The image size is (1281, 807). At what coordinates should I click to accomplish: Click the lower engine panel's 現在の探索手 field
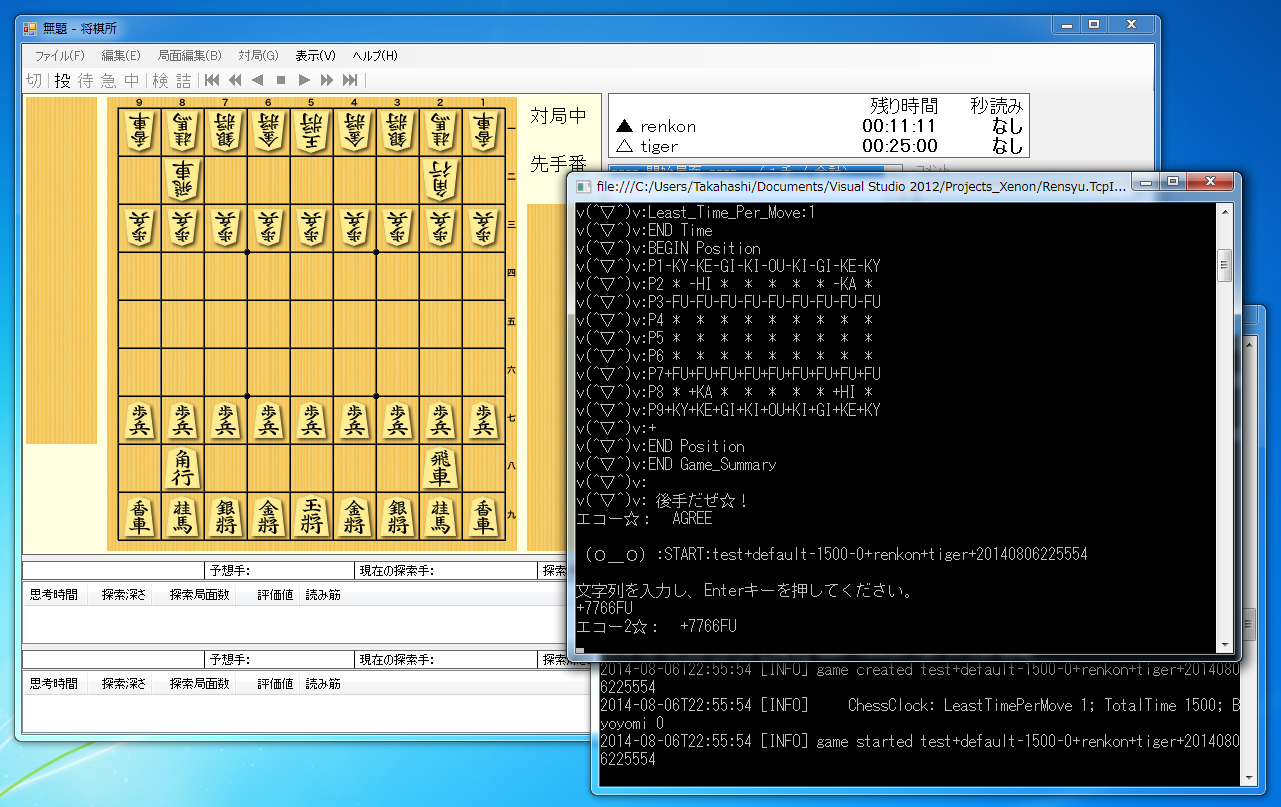(x=446, y=659)
